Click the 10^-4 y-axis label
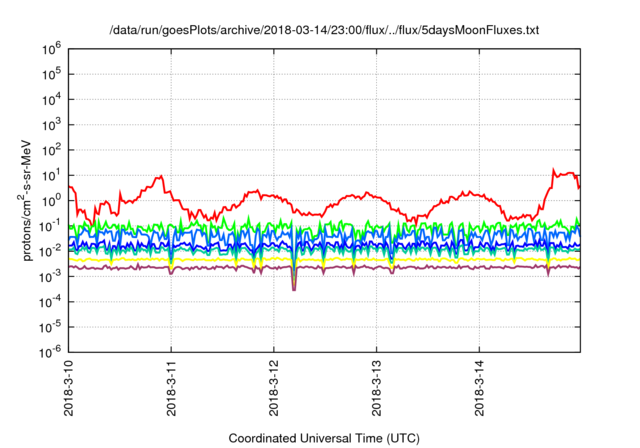640x448 pixels. (50, 303)
